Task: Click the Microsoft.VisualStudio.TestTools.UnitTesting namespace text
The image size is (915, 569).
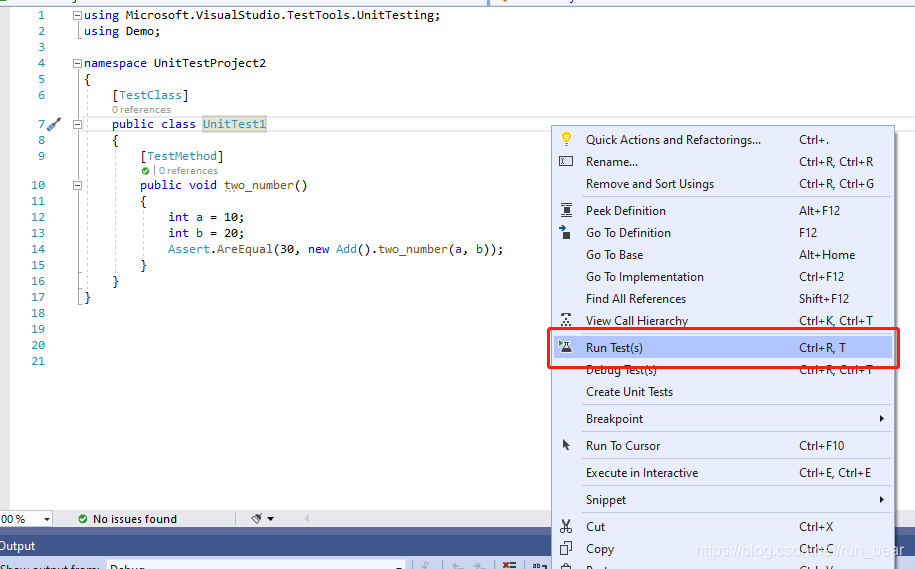Action: [280, 16]
